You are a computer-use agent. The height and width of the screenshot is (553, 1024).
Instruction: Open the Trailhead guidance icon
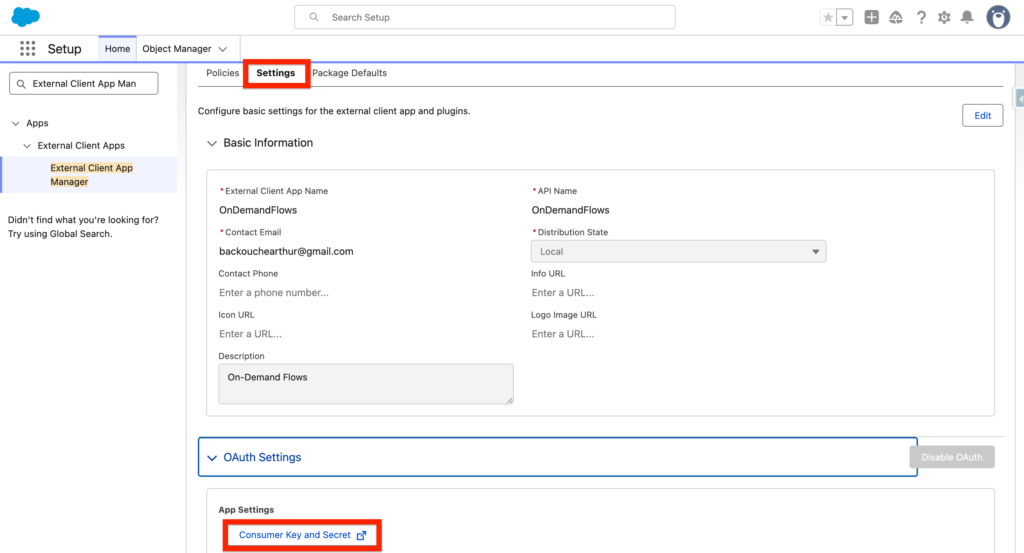(896, 17)
